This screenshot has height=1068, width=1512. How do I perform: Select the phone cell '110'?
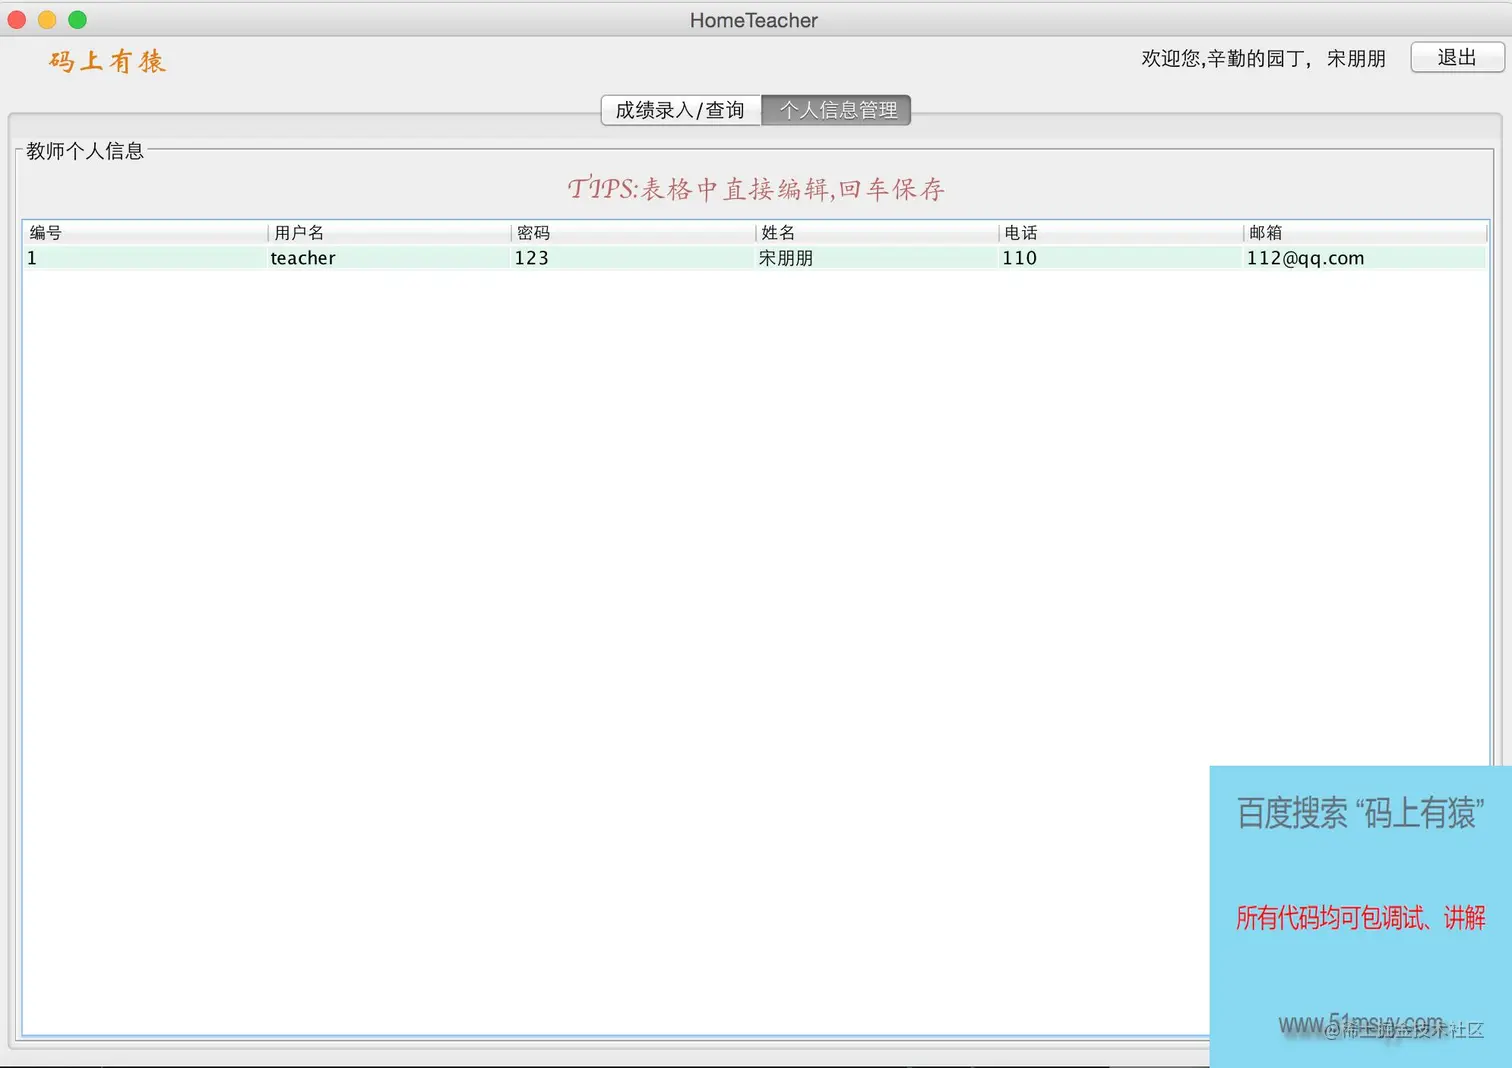(1121, 258)
